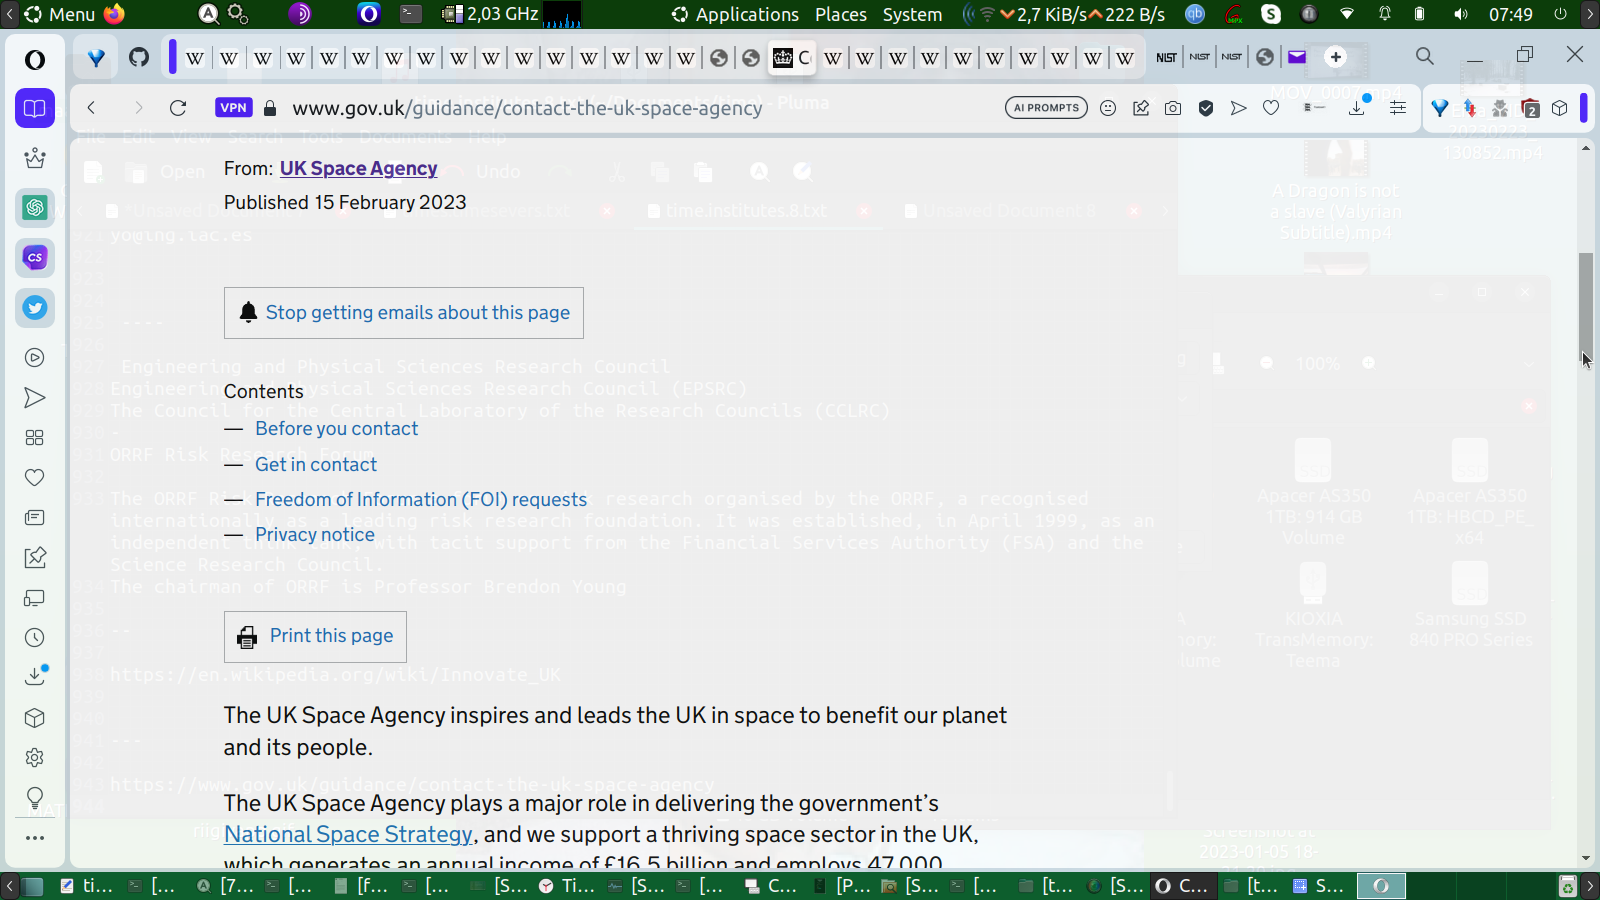Click the scrollbar down arrow
Screen dimensions: 1600x900
[1586, 858]
